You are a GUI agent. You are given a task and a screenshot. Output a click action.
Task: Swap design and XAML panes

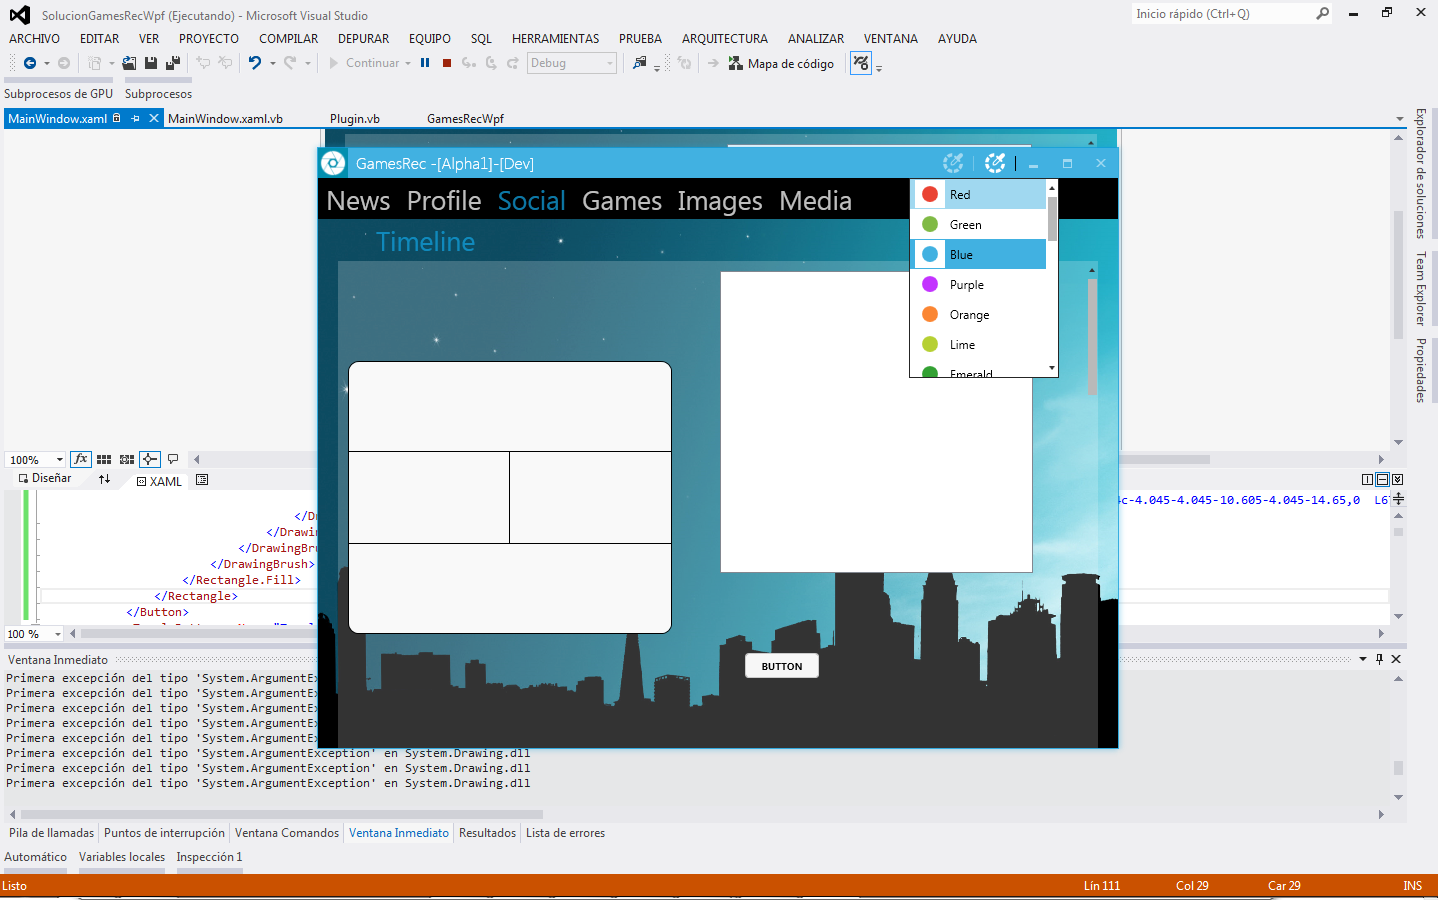104,479
